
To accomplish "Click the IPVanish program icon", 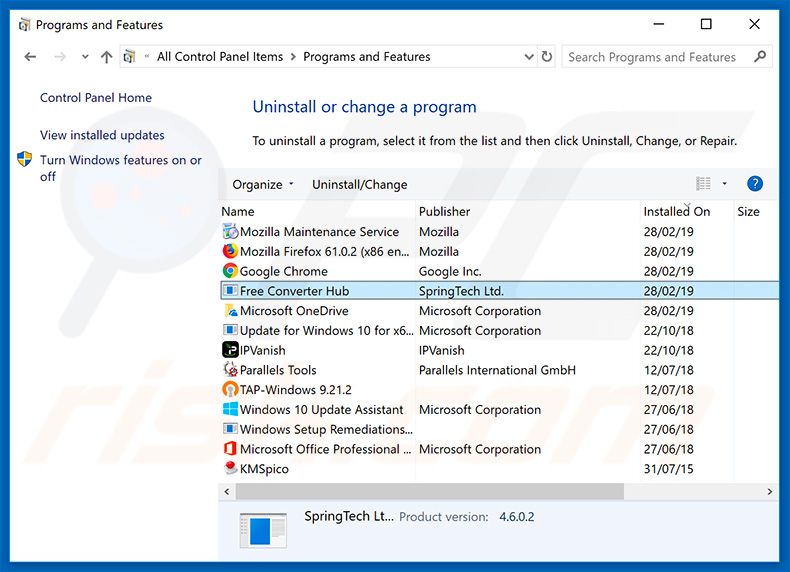I will point(230,350).
